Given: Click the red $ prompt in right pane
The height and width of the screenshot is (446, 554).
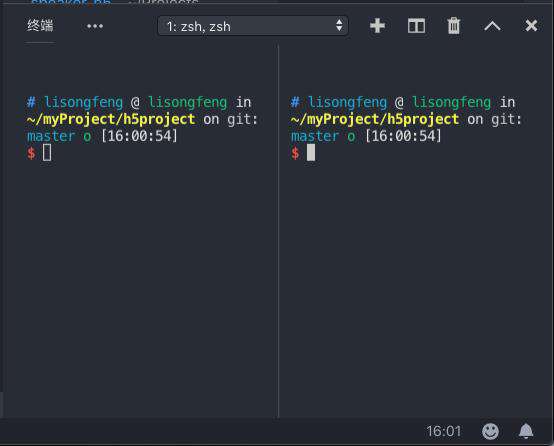Looking at the screenshot, I should click(295, 153).
